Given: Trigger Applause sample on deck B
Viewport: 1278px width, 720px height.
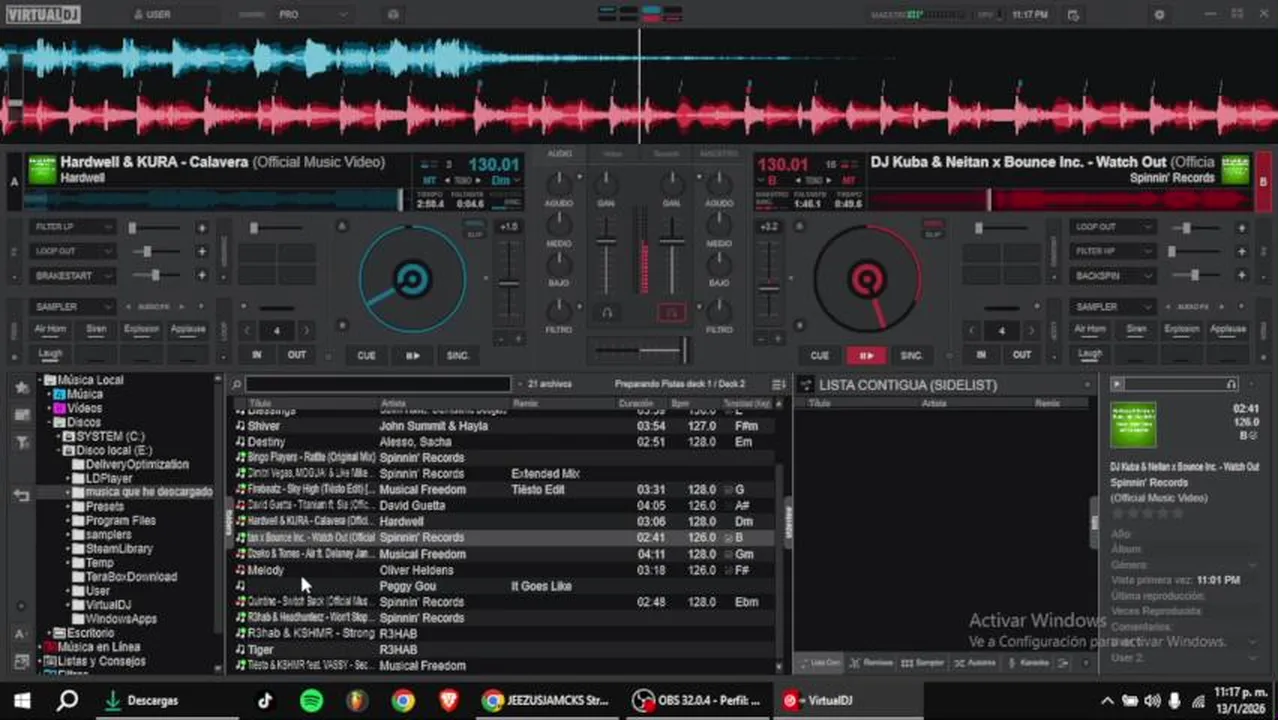Looking at the screenshot, I should (x=1228, y=329).
